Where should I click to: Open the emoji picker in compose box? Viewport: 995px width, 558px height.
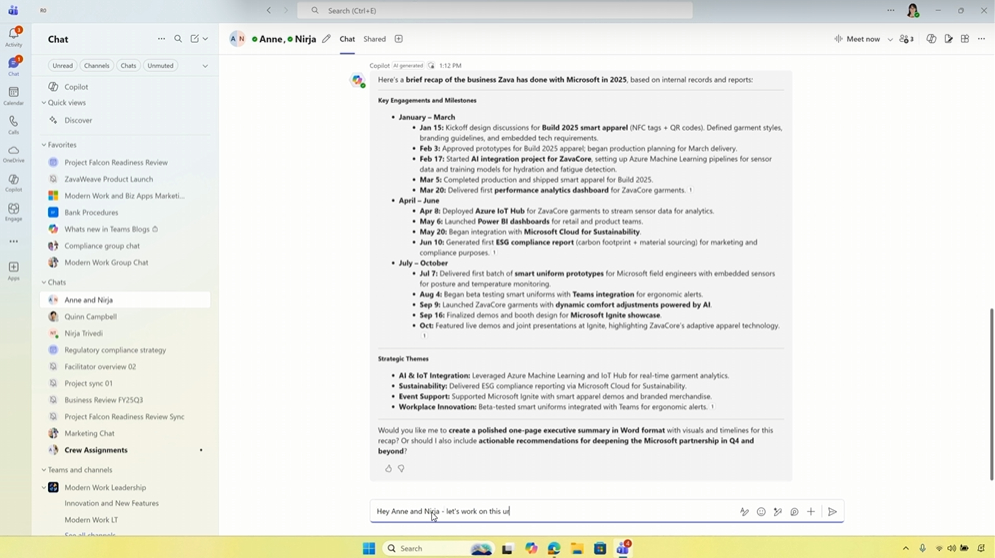(x=761, y=512)
